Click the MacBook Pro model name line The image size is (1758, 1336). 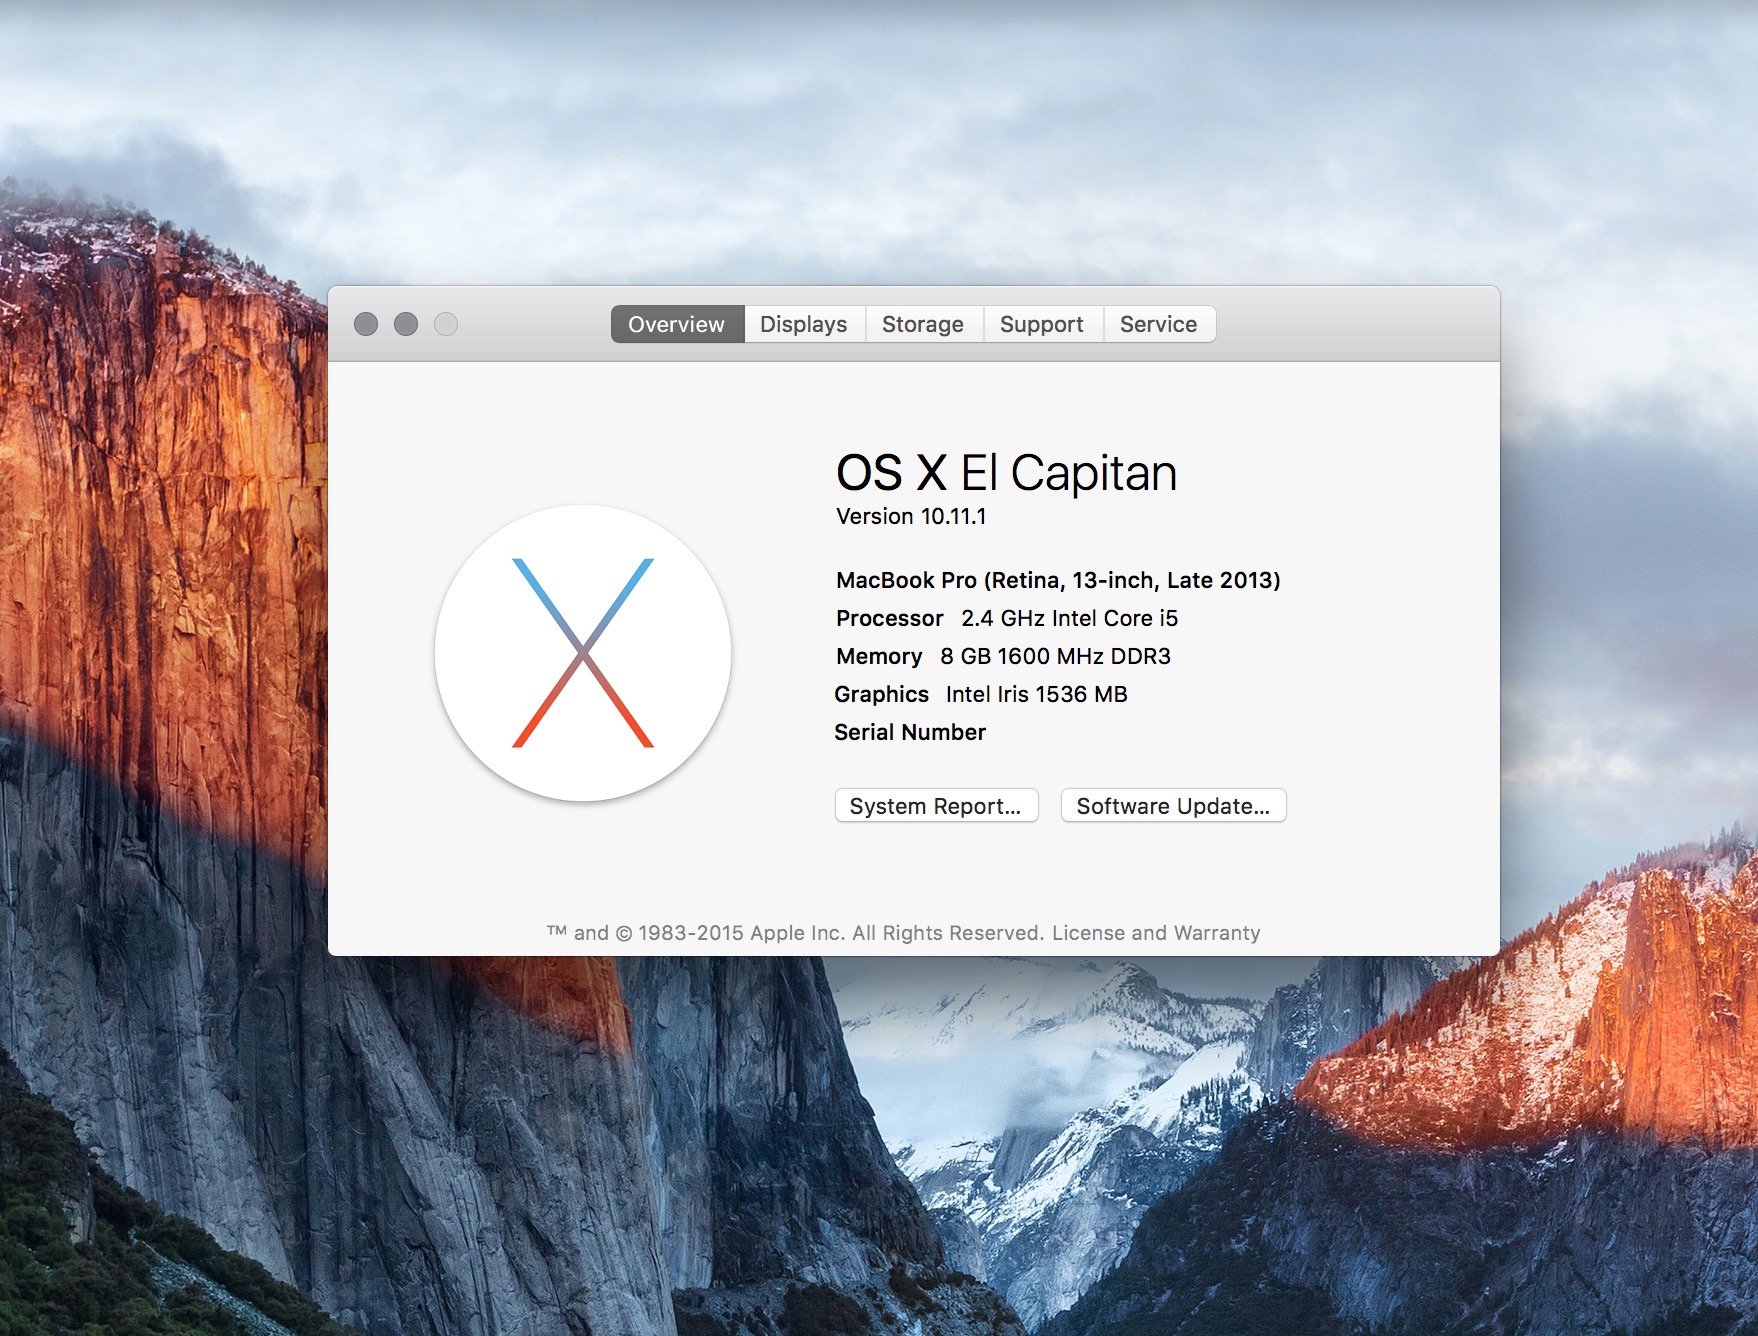click(x=1058, y=581)
